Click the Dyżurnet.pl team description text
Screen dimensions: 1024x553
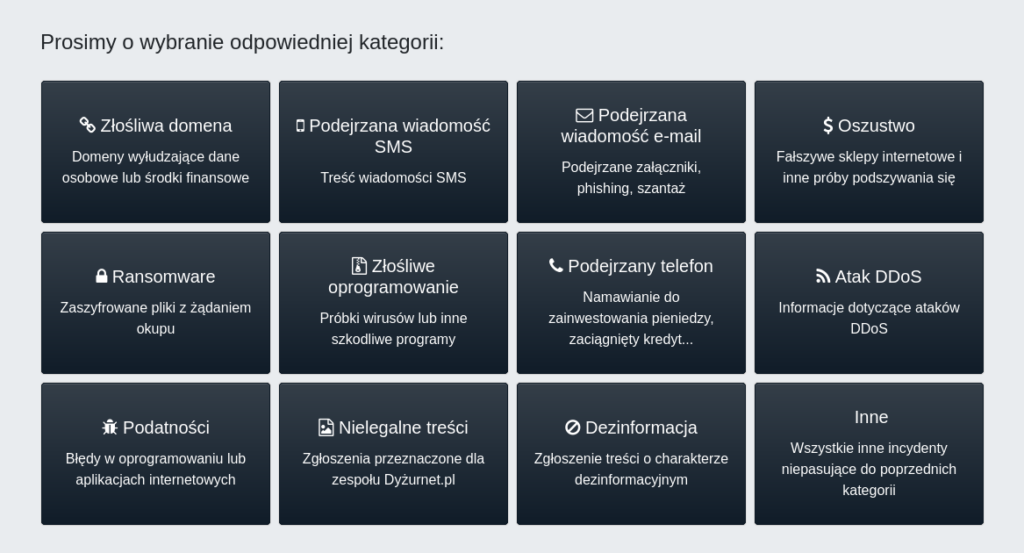coord(393,469)
